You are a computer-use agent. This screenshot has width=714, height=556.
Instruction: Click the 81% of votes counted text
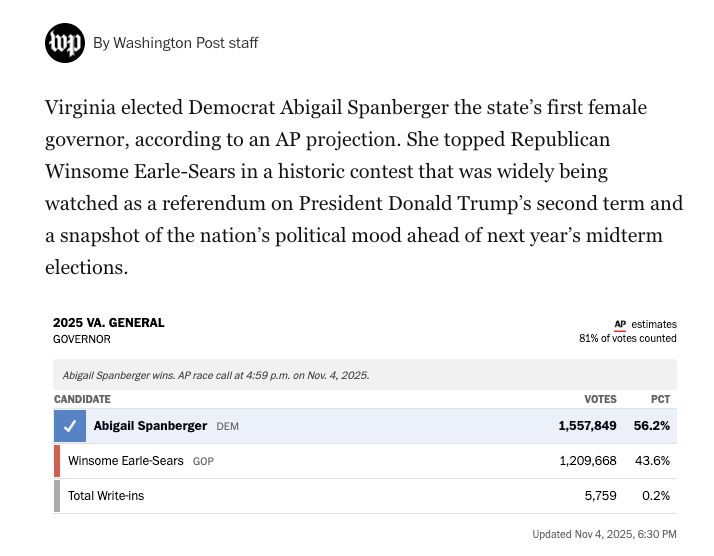click(627, 339)
